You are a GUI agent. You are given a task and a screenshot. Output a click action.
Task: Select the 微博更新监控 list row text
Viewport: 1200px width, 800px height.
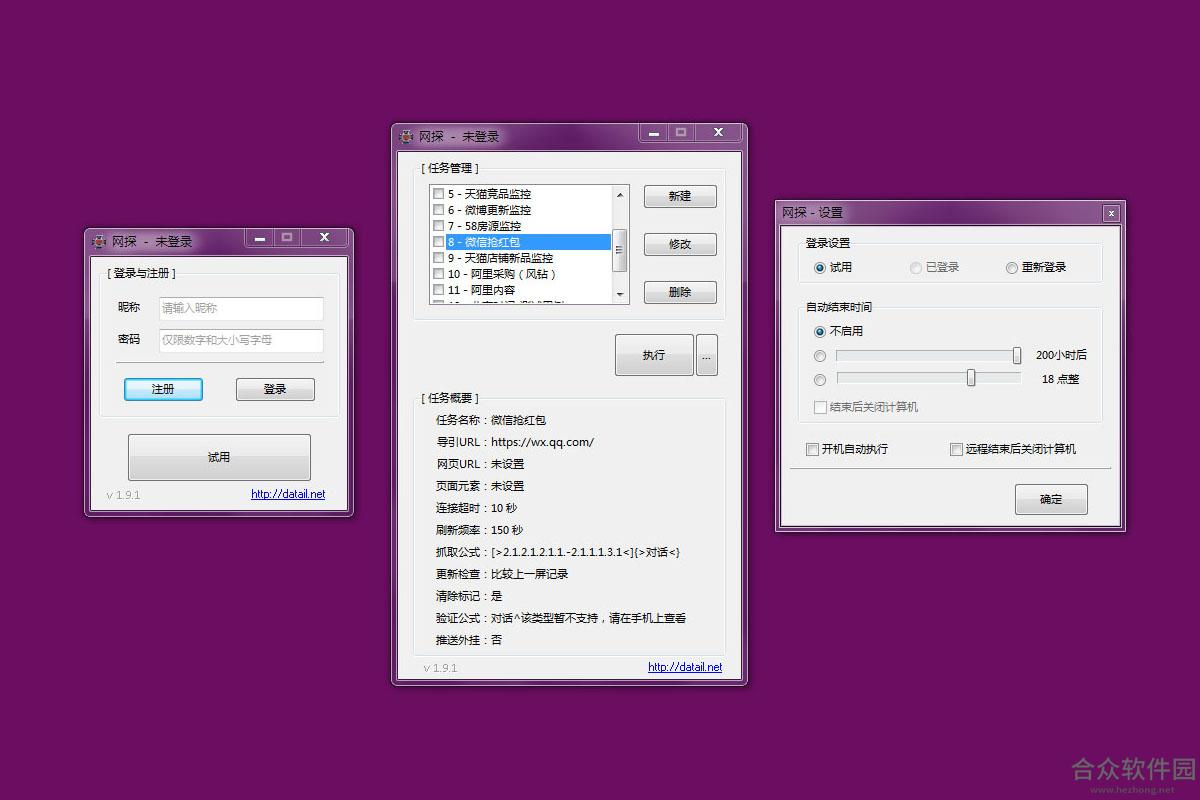pos(489,210)
